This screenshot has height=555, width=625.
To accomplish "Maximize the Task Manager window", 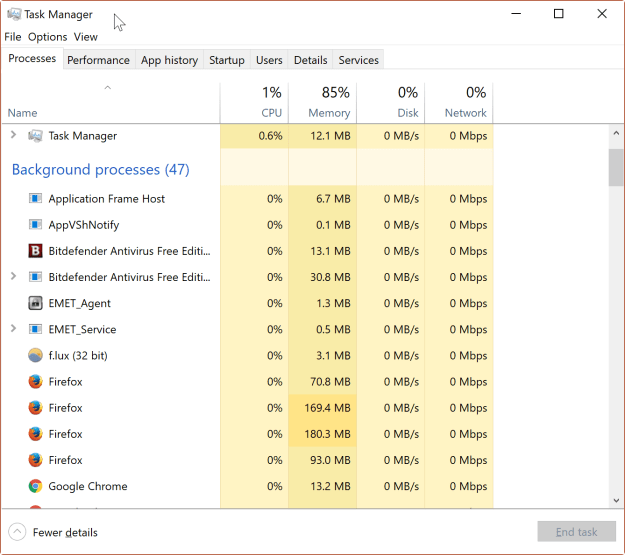I will coord(559,14).
